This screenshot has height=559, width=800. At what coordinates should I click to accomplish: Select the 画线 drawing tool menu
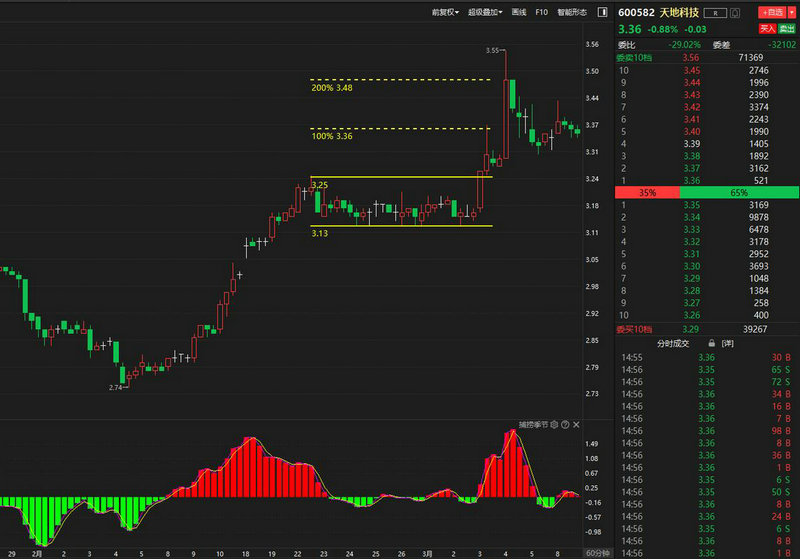pos(519,12)
